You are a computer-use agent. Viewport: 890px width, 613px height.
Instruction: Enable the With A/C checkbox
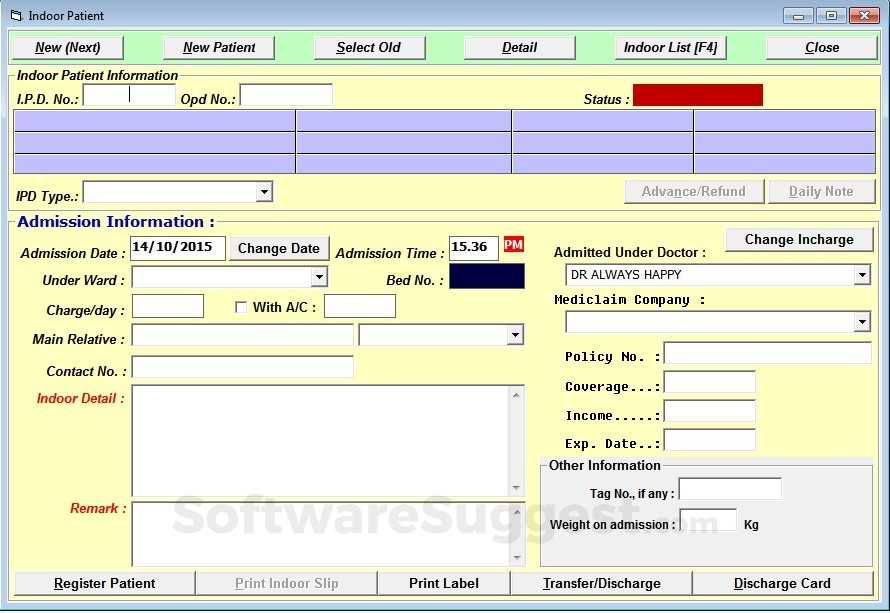[x=241, y=306]
